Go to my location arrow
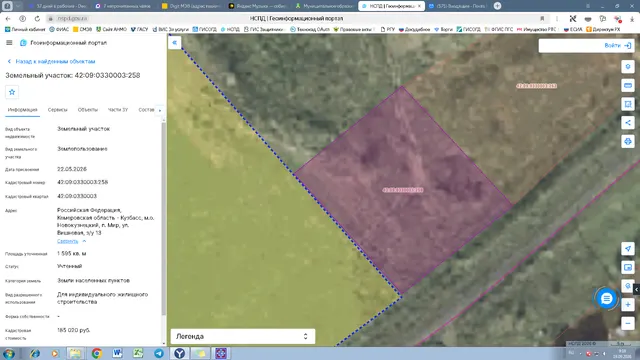The image size is (640, 360). tap(628, 249)
